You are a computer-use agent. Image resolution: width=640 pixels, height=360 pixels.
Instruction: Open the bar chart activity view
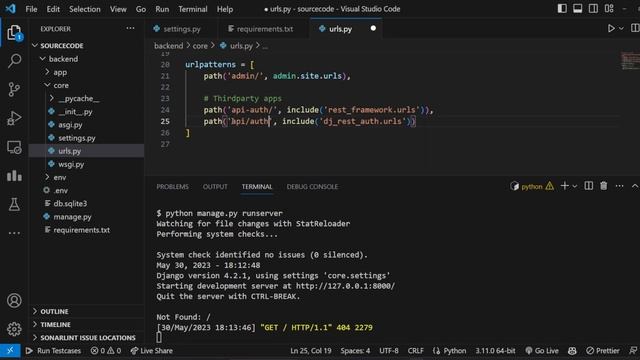tap(14, 176)
